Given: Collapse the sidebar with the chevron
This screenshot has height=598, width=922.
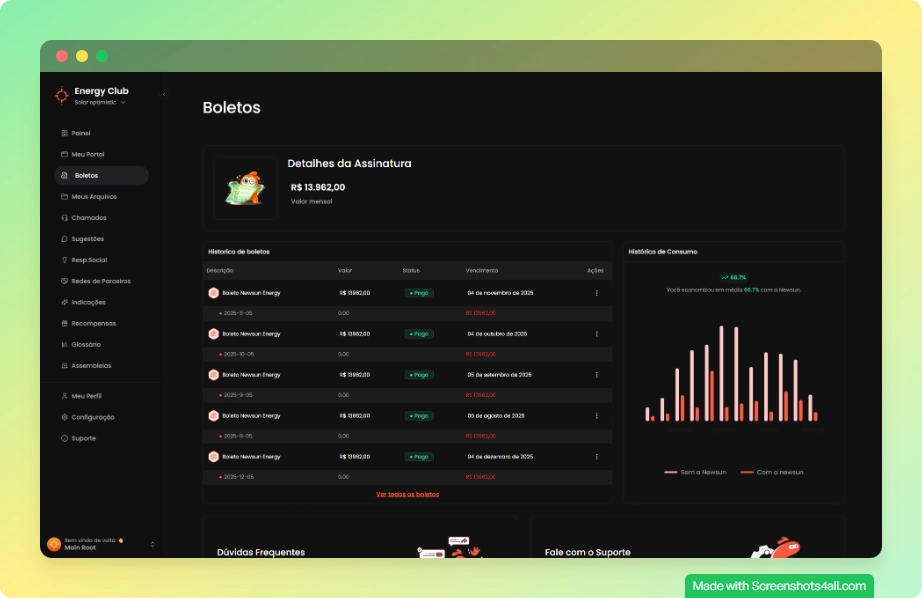Looking at the screenshot, I should (164, 94).
